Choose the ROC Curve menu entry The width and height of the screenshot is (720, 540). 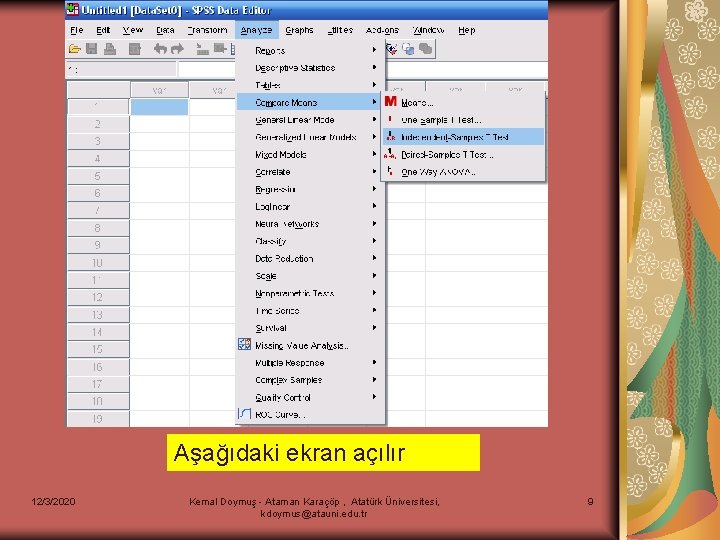tap(310, 415)
